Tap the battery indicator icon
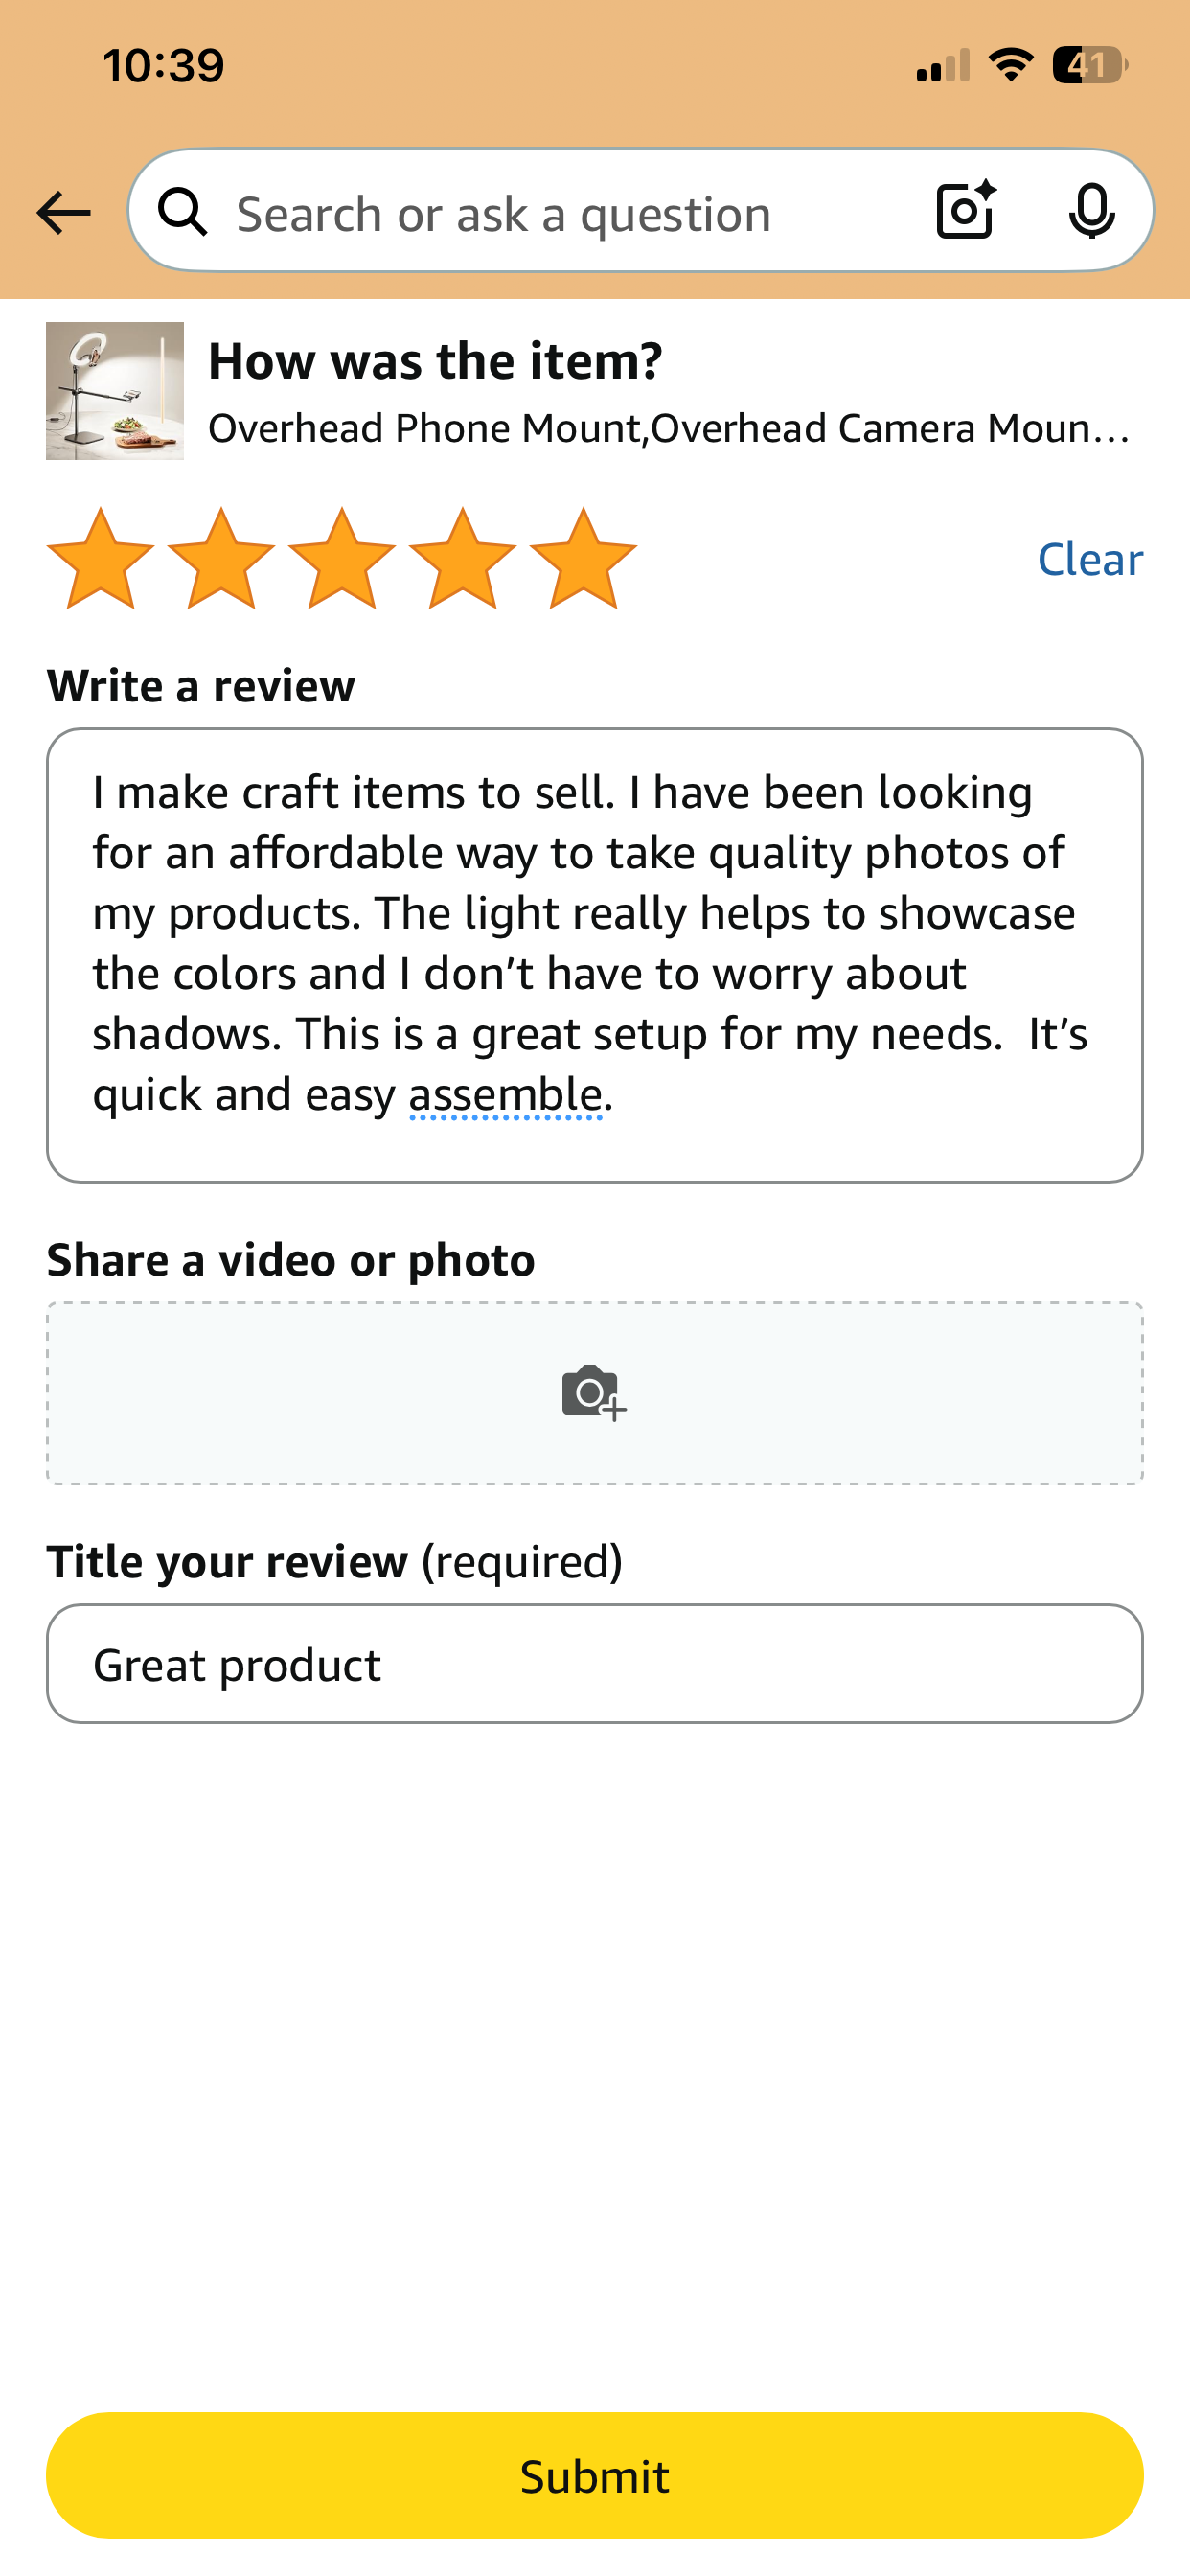 [x=1089, y=66]
